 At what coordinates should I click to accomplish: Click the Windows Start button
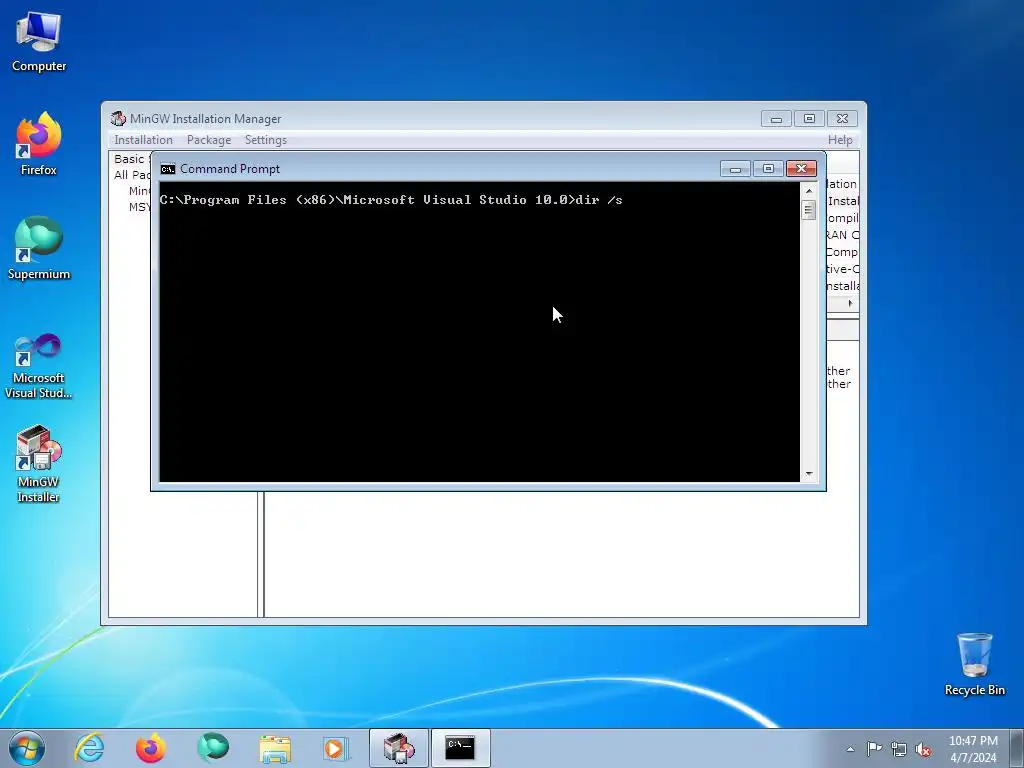[x=27, y=748]
